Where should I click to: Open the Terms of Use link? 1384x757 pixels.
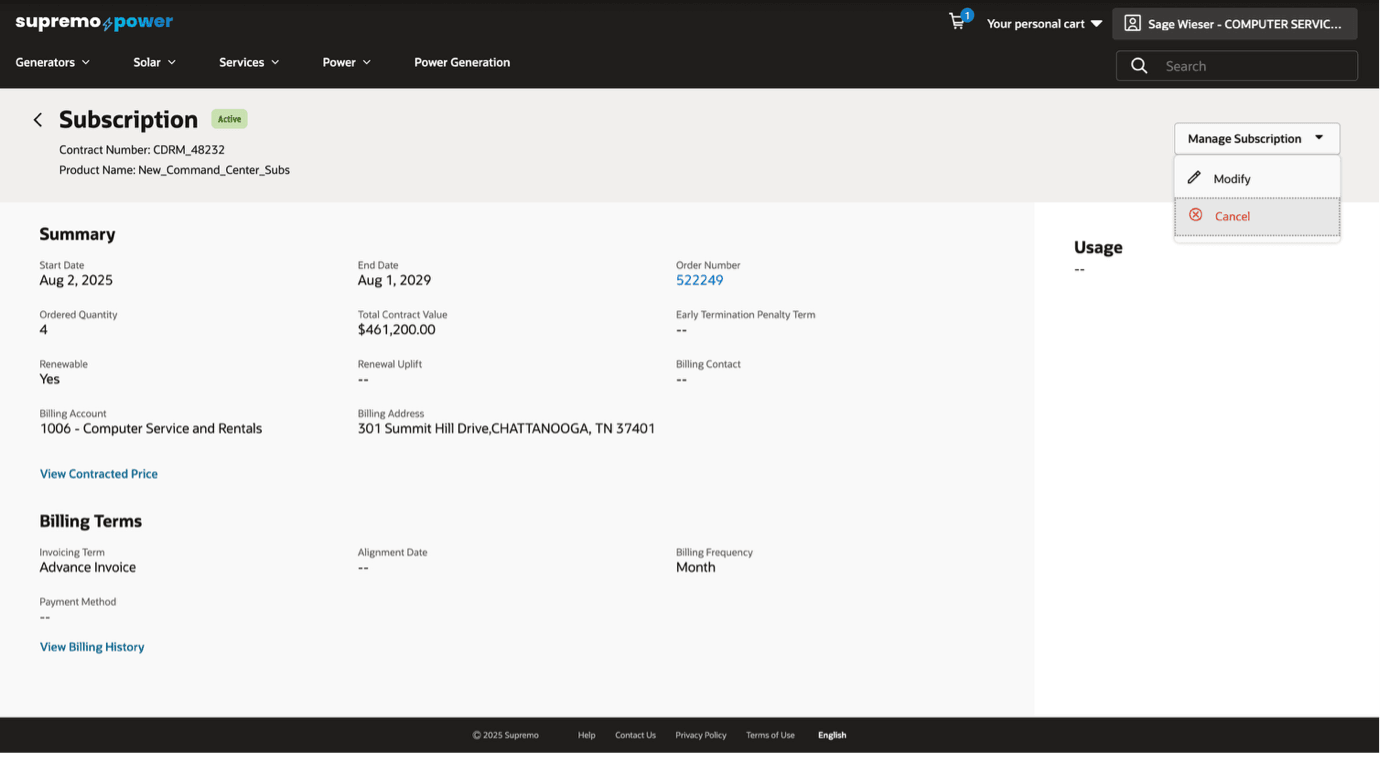pyautogui.click(x=772, y=736)
